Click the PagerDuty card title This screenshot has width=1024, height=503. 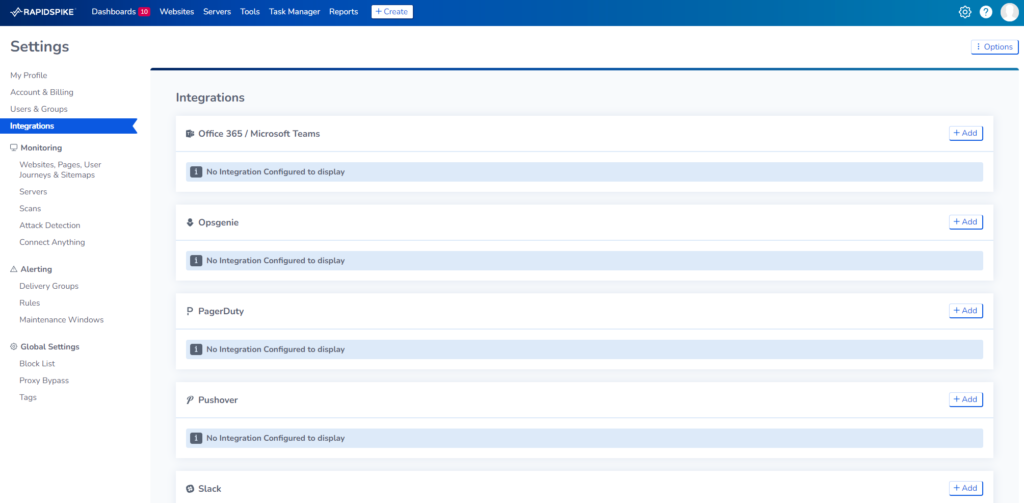pyautogui.click(x=221, y=312)
